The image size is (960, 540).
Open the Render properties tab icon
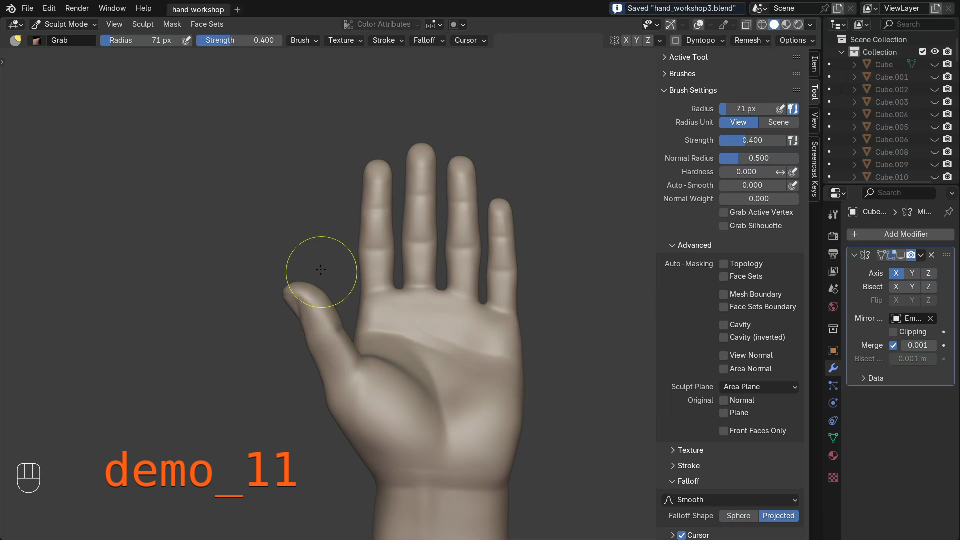pyautogui.click(x=833, y=236)
